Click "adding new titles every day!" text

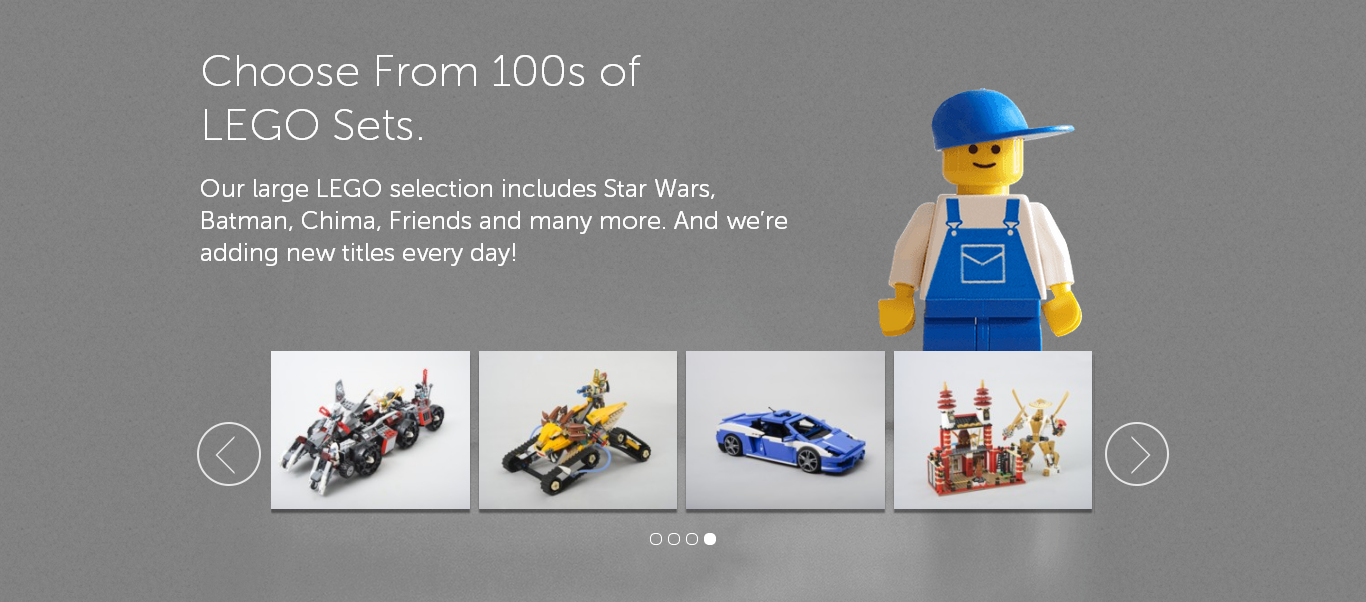click(358, 253)
